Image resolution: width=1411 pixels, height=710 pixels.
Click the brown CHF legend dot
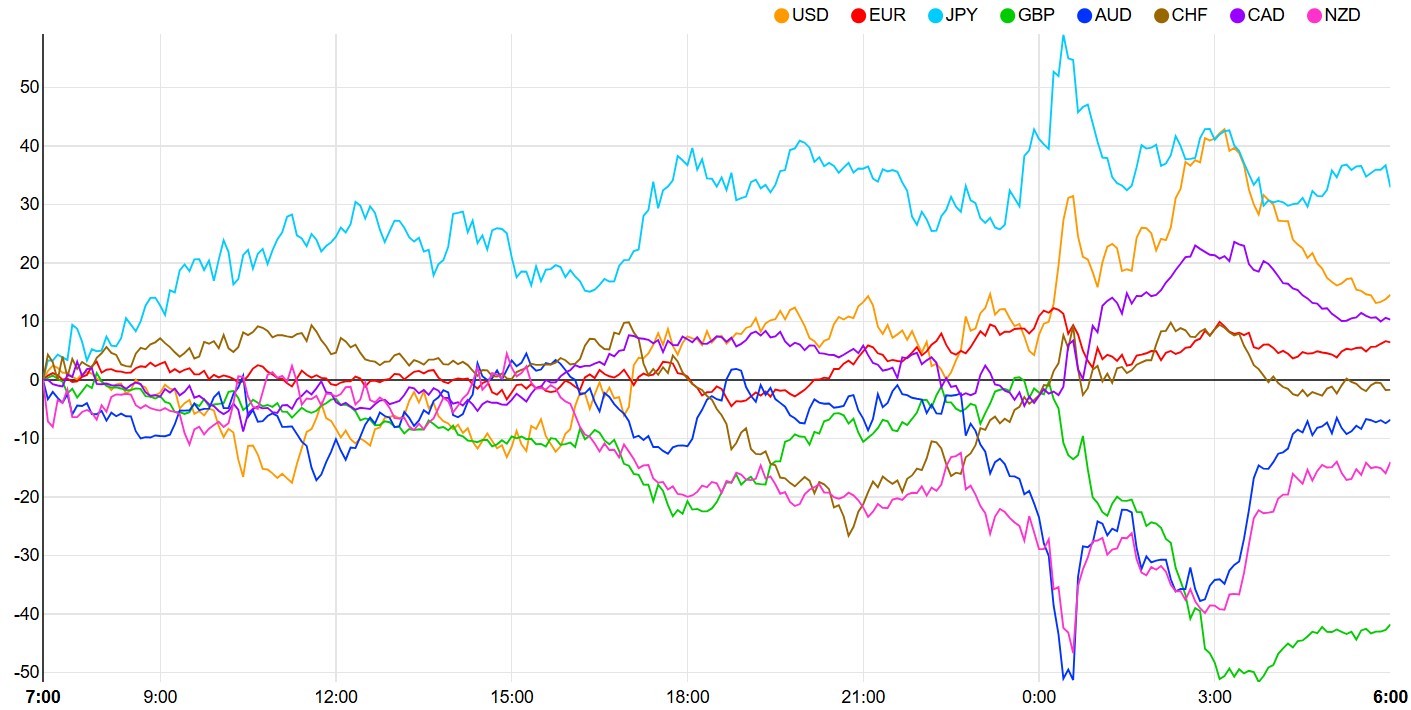click(x=1161, y=15)
